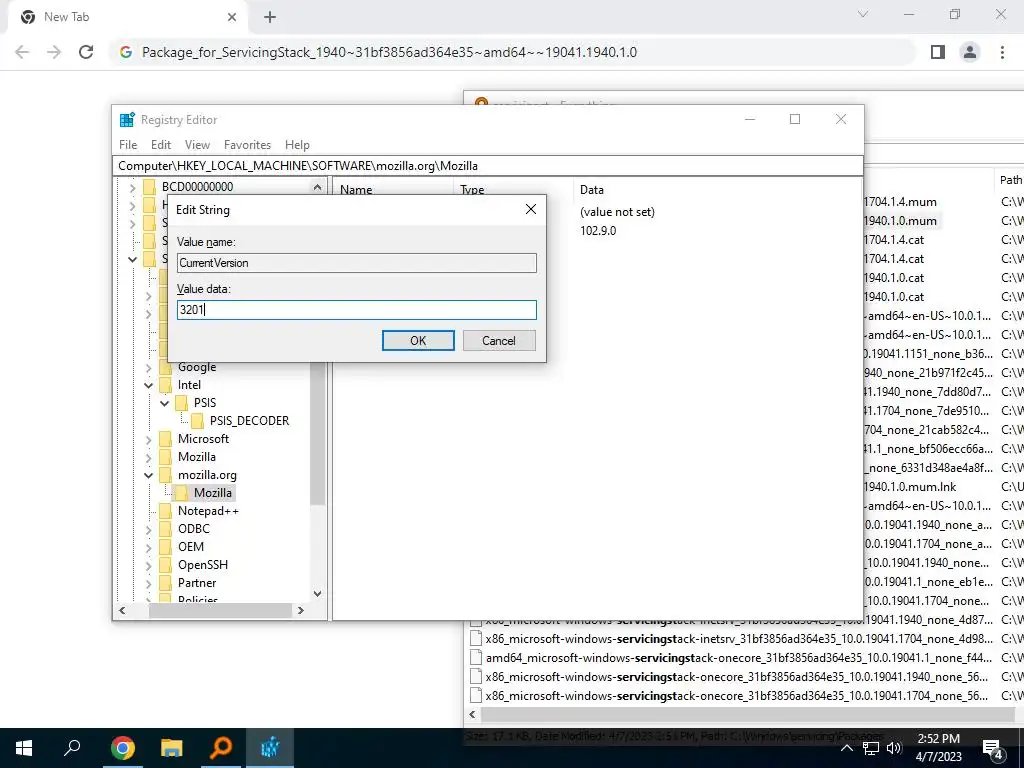Expand the OpenSSH registry key
This screenshot has height=768, width=1024.
tap(149, 566)
